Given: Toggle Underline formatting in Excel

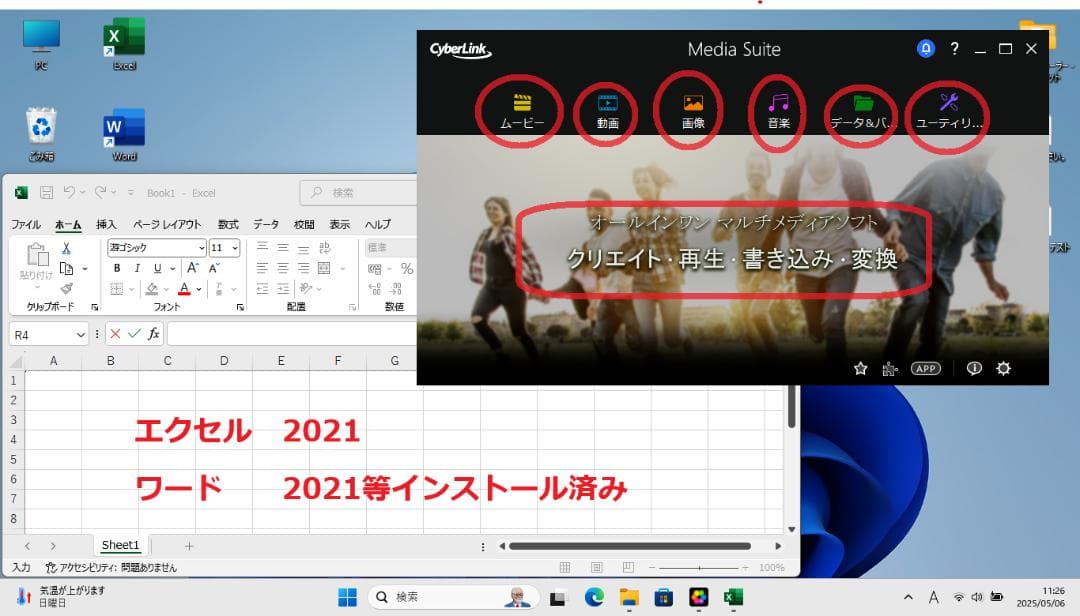Looking at the screenshot, I should tap(158, 268).
